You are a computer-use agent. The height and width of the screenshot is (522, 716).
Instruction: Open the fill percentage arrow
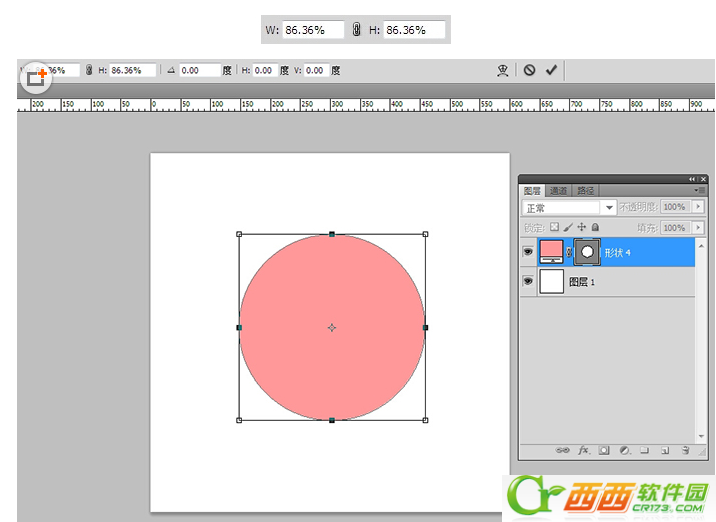tap(697, 228)
